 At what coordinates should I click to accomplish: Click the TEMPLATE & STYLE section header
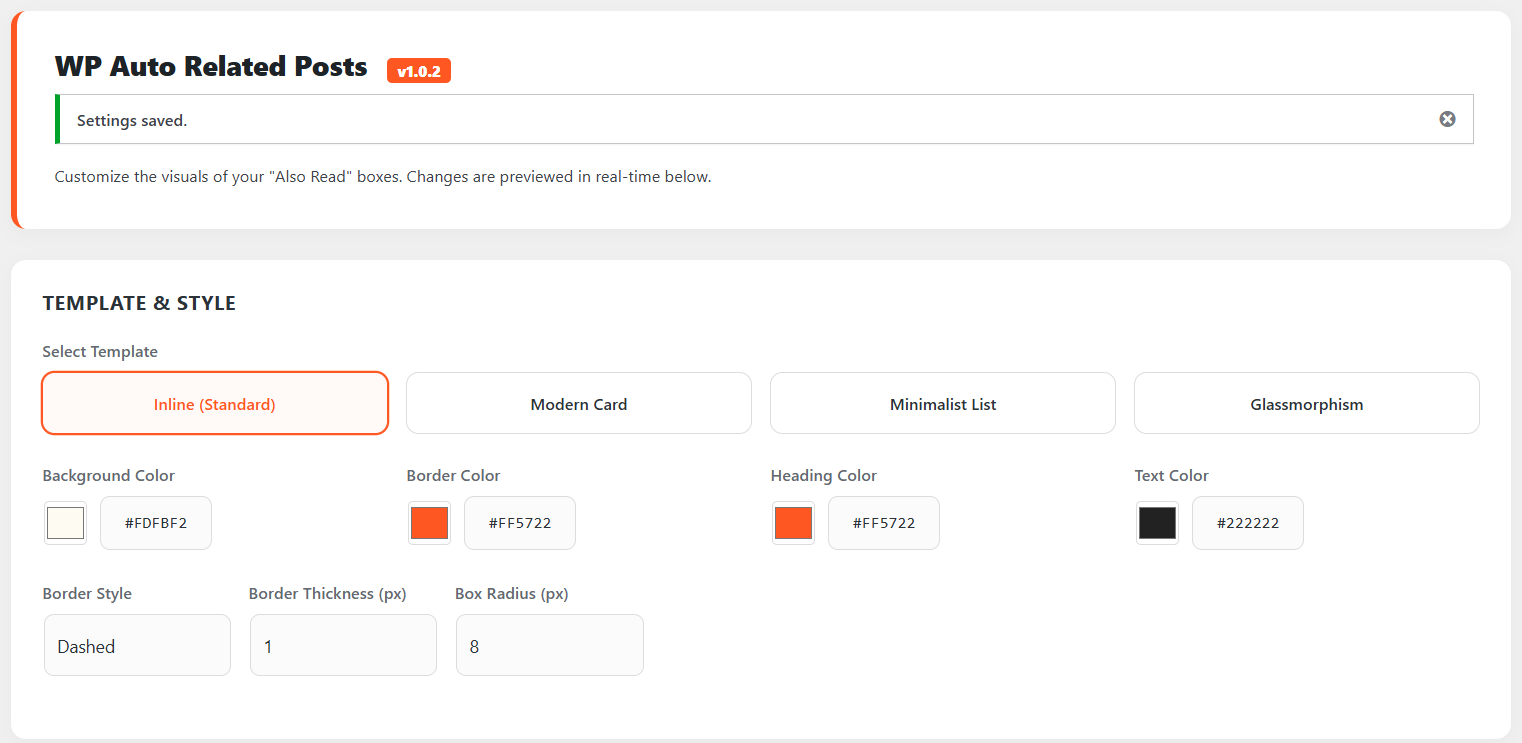tap(139, 302)
